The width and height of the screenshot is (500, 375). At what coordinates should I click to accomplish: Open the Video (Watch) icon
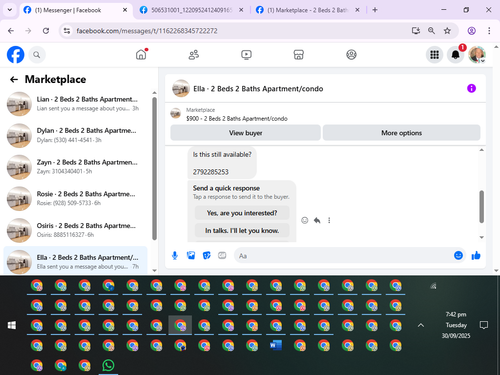point(246,55)
